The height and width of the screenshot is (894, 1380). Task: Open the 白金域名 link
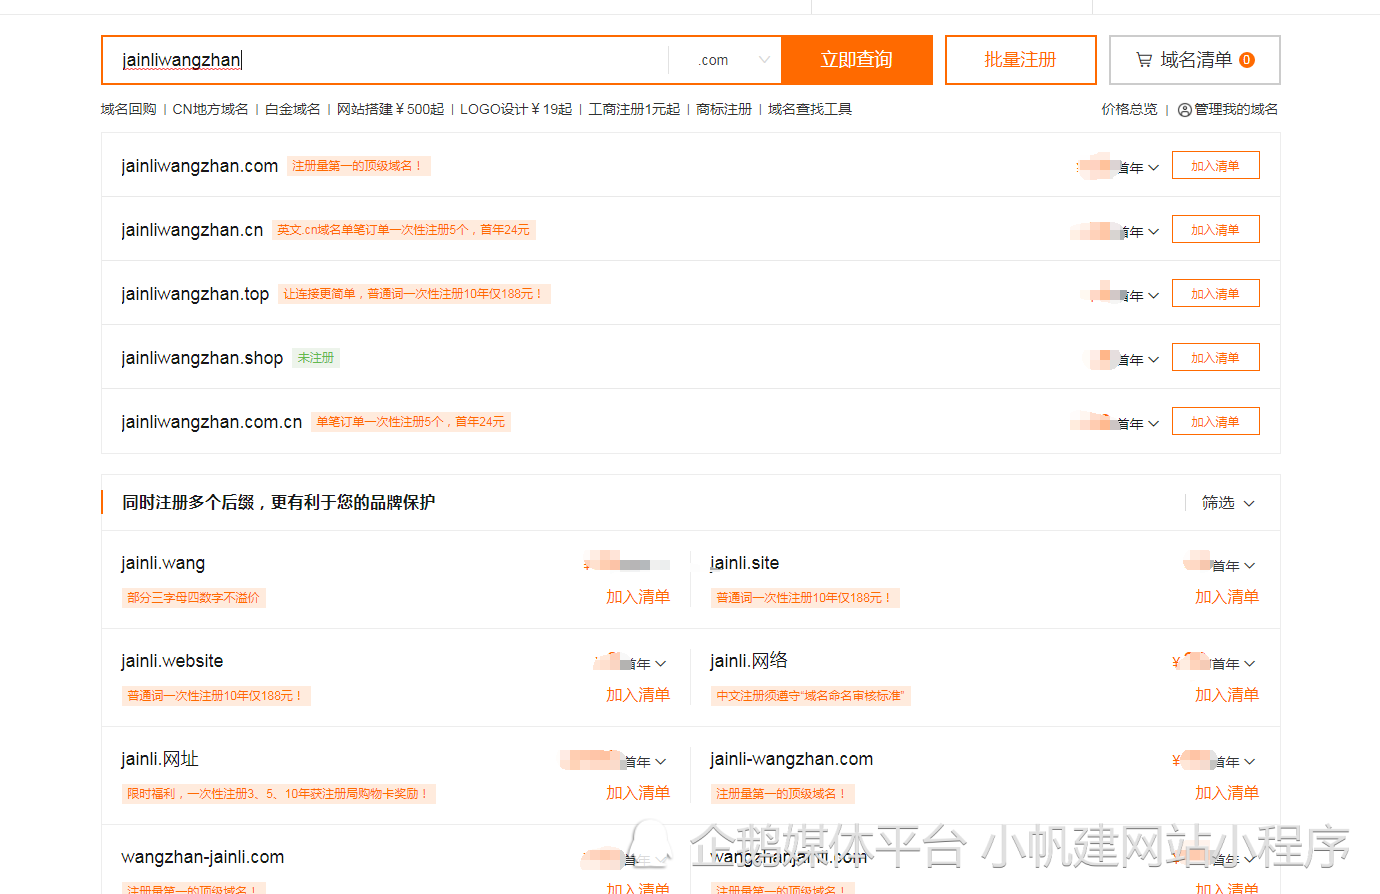pos(293,109)
